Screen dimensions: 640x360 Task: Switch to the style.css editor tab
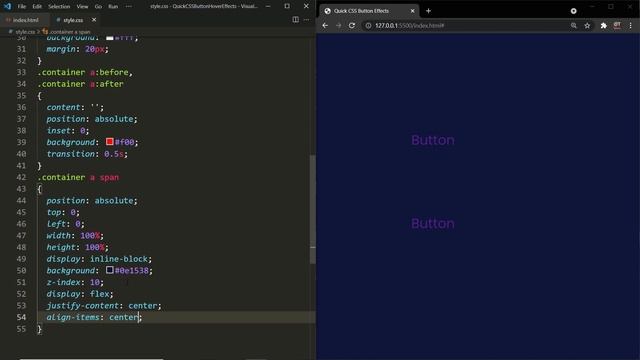tap(73, 20)
